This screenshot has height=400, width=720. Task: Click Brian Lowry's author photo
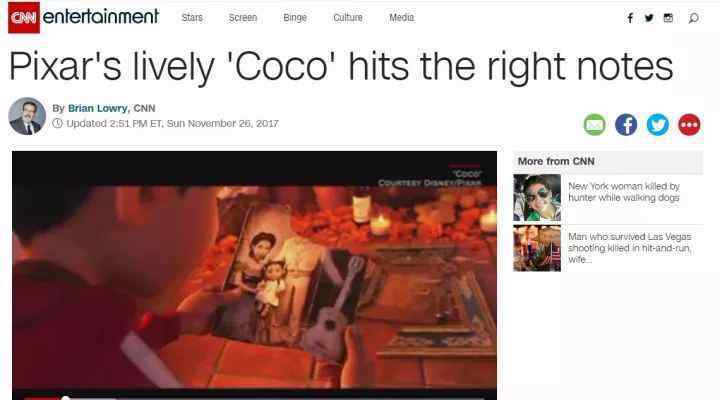(x=27, y=116)
